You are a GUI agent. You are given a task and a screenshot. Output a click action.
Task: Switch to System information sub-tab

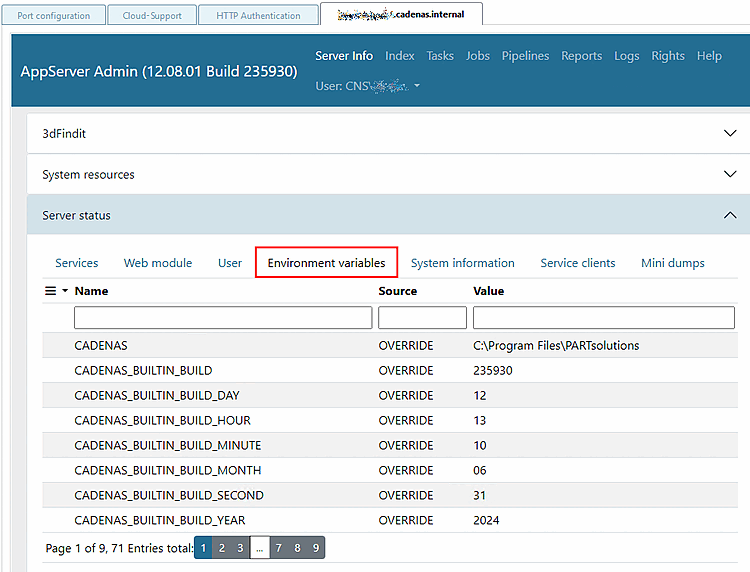(463, 263)
